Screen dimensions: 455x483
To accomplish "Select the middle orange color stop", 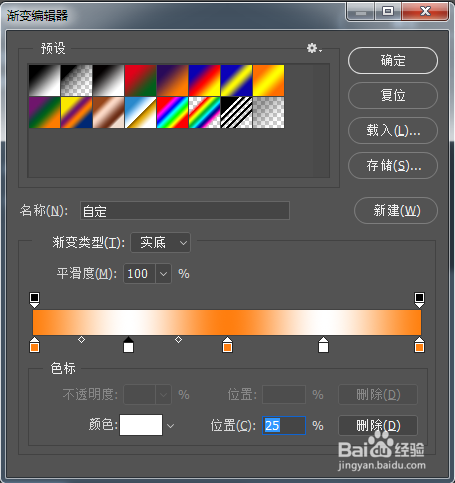I will [x=227, y=345].
